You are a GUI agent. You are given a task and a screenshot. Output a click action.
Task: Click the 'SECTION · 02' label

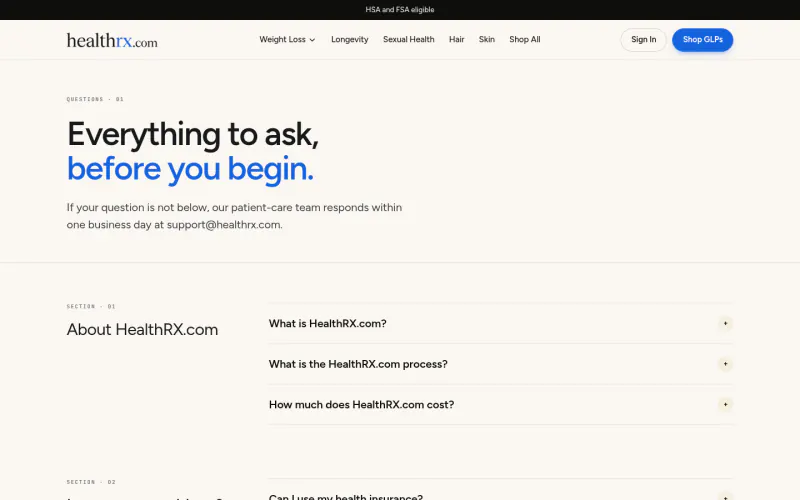[x=91, y=482]
